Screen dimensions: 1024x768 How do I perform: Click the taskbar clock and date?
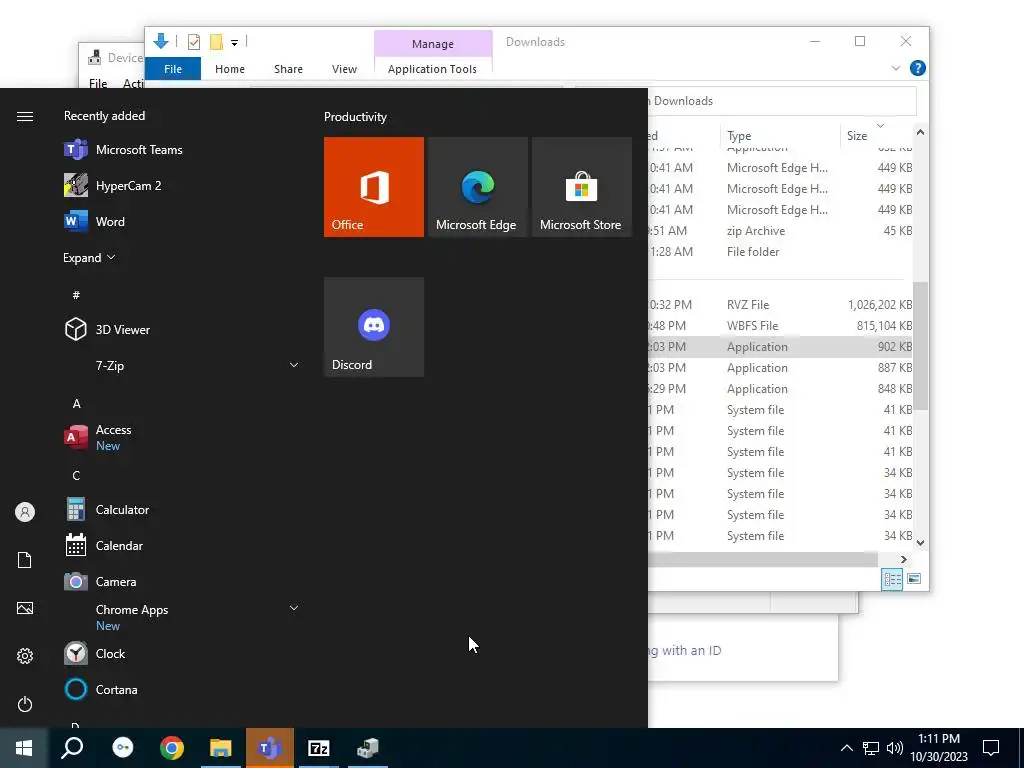939,748
